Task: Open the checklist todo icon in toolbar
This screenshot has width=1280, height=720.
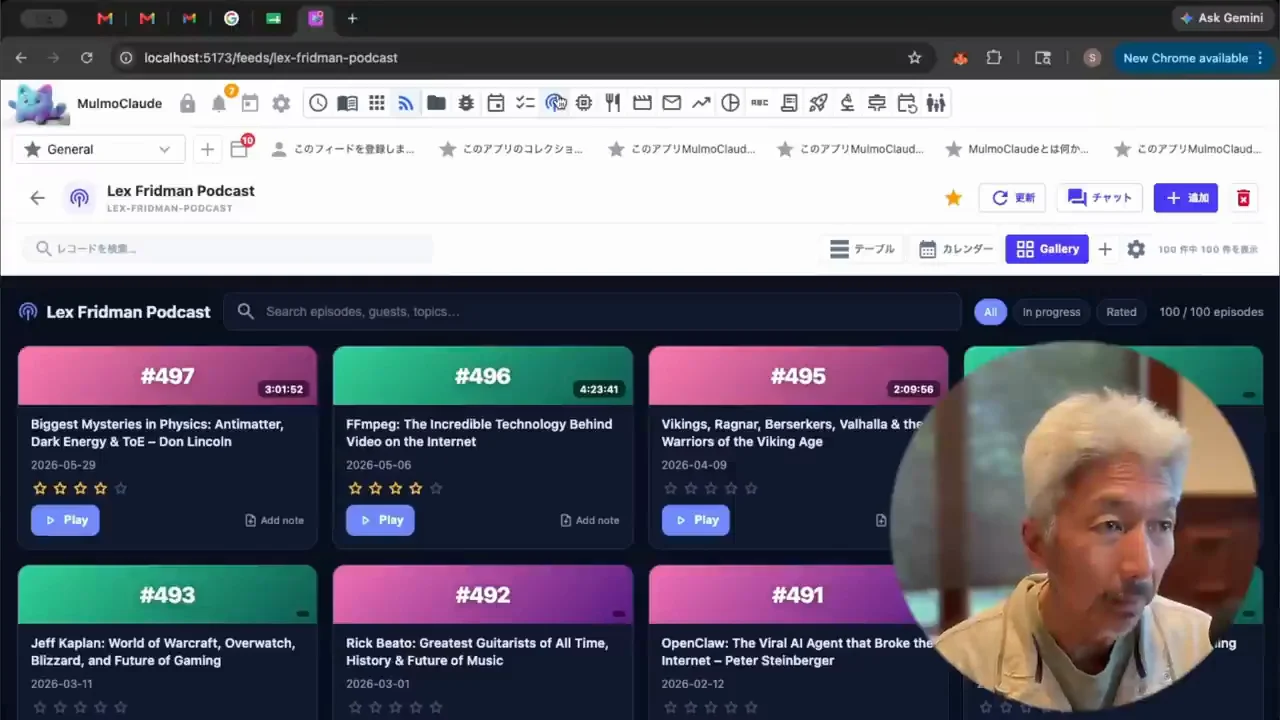Action: [525, 103]
